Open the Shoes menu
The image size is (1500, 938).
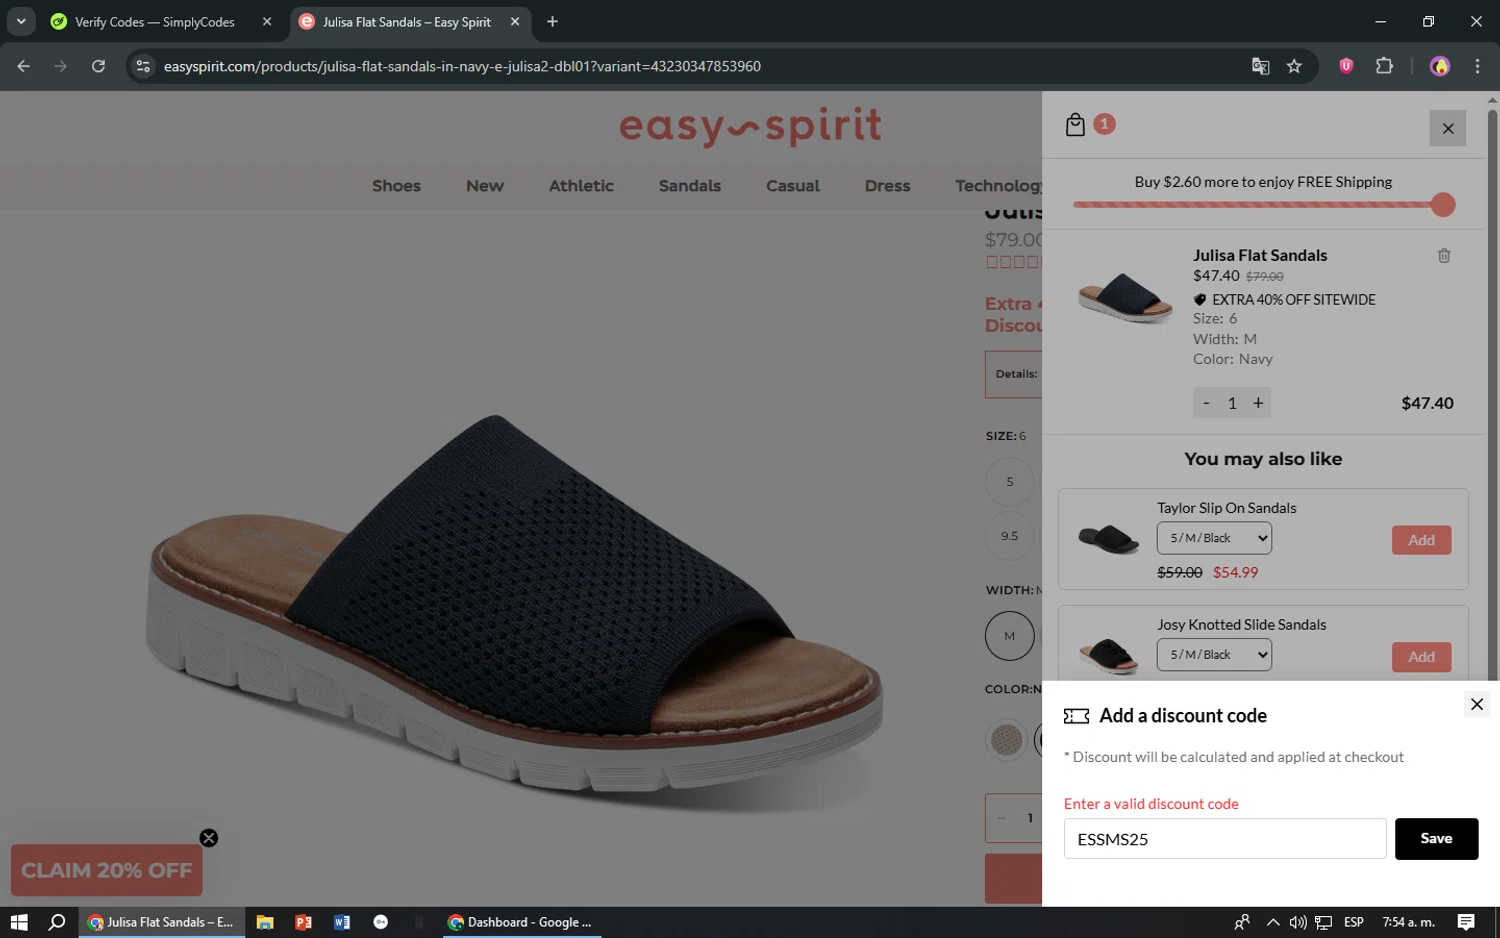[396, 186]
